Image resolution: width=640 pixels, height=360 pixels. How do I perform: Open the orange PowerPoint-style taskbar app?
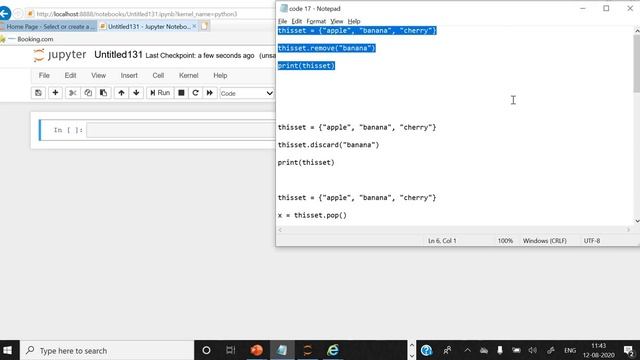tap(256, 350)
